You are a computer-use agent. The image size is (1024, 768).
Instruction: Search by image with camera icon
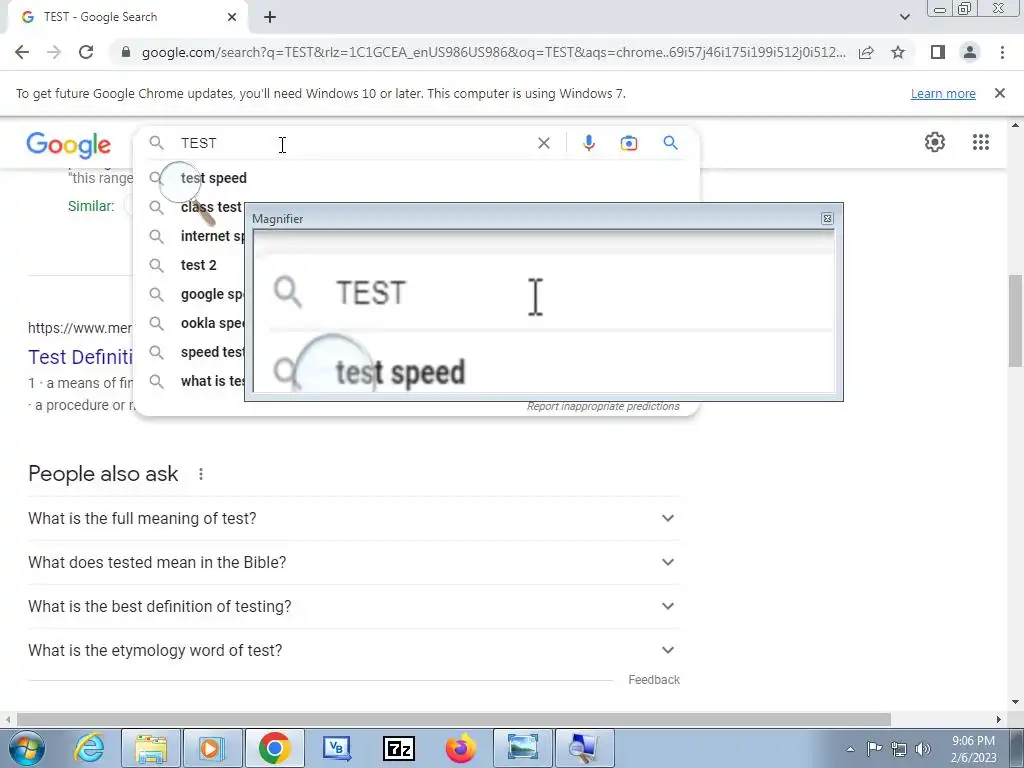pos(628,143)
